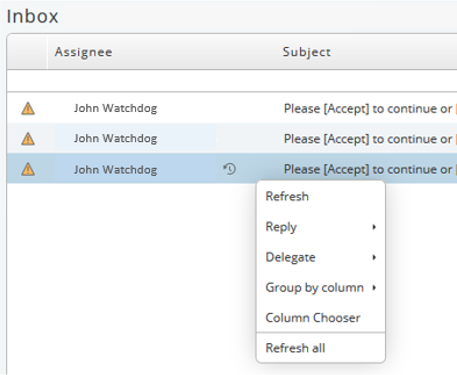Sort by the Subject column header

pos(307,52)
